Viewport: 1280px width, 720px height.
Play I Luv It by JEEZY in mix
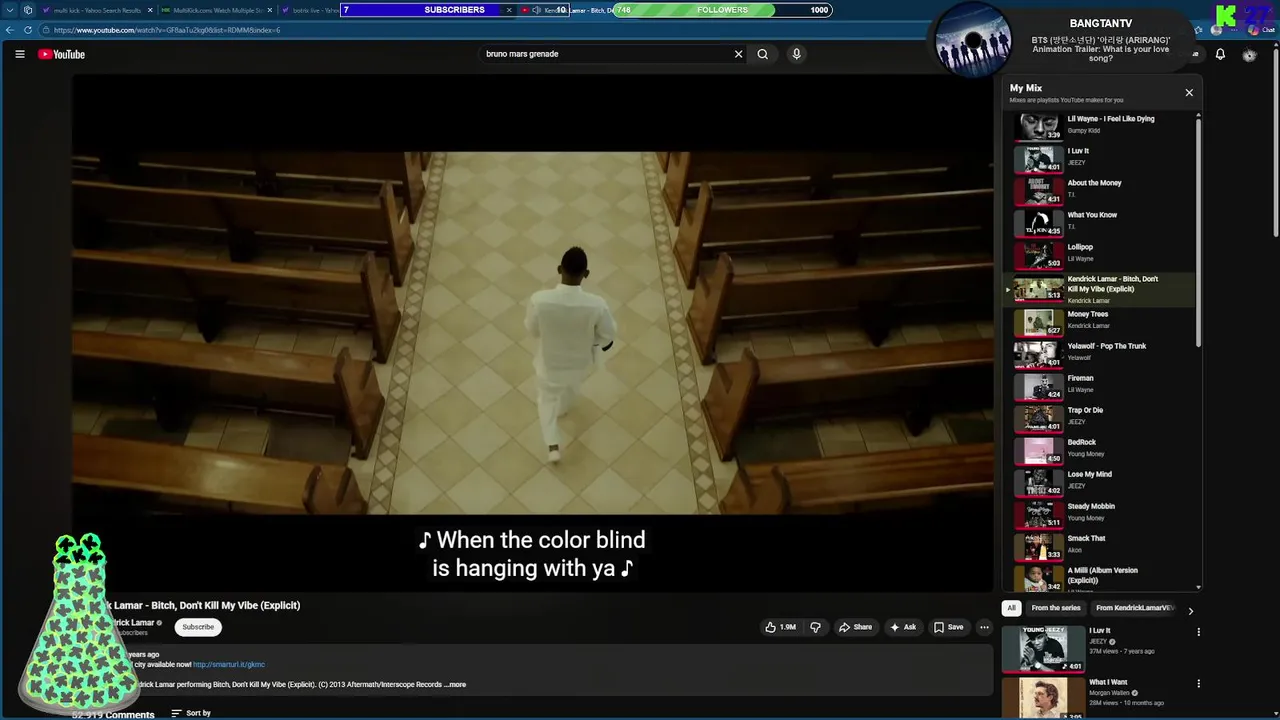click(x=1105, y=157)
